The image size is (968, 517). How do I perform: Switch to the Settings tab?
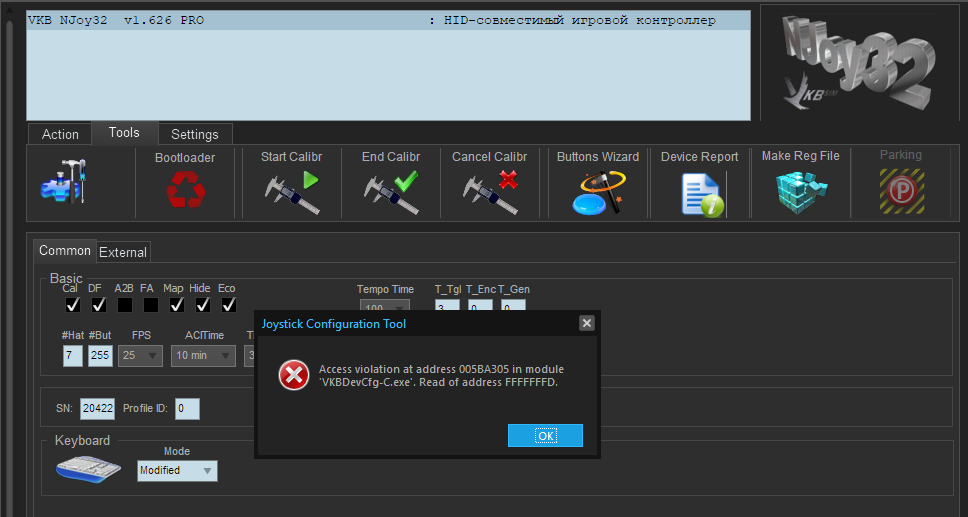click(194, 134)
